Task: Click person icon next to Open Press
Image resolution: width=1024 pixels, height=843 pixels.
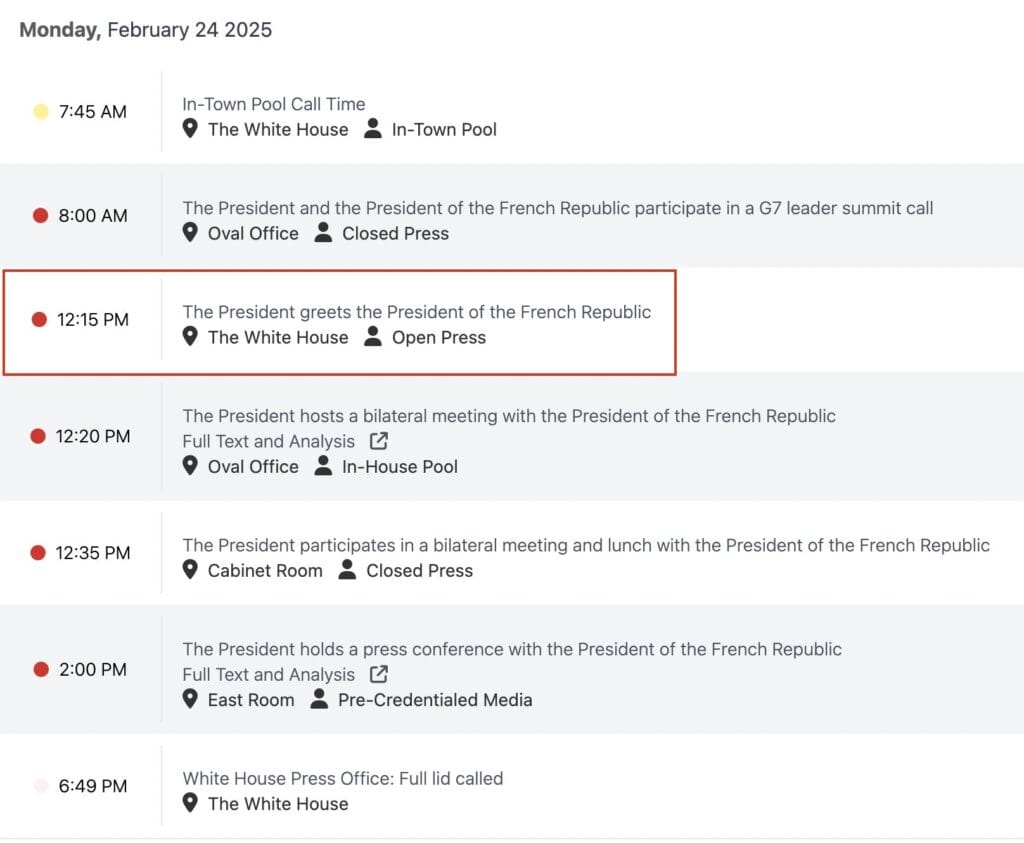Action: point(373,336)
